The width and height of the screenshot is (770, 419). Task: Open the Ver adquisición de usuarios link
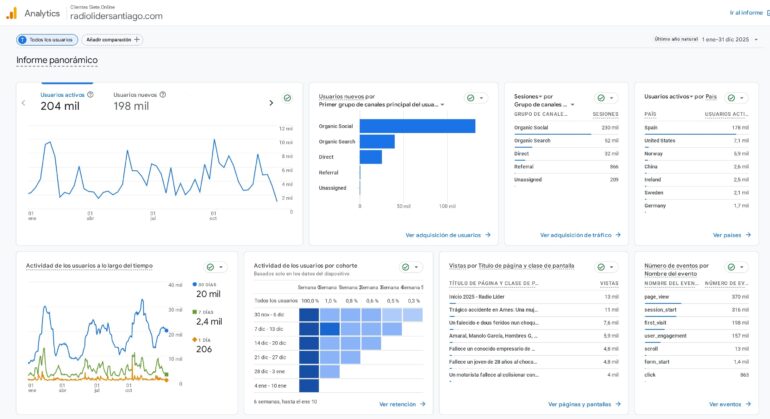(447, 235)
